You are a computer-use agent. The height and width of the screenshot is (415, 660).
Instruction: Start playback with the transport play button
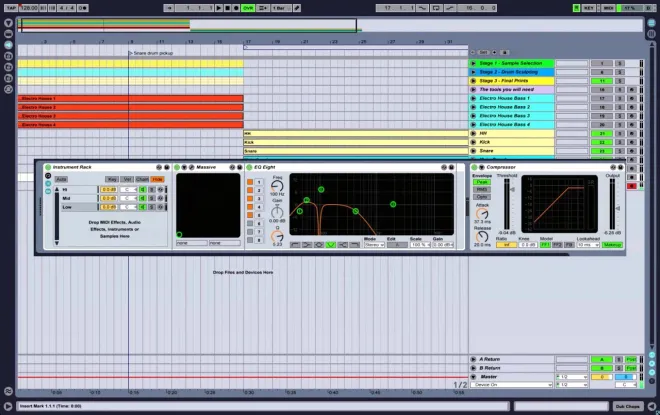[x=218, y=8]
